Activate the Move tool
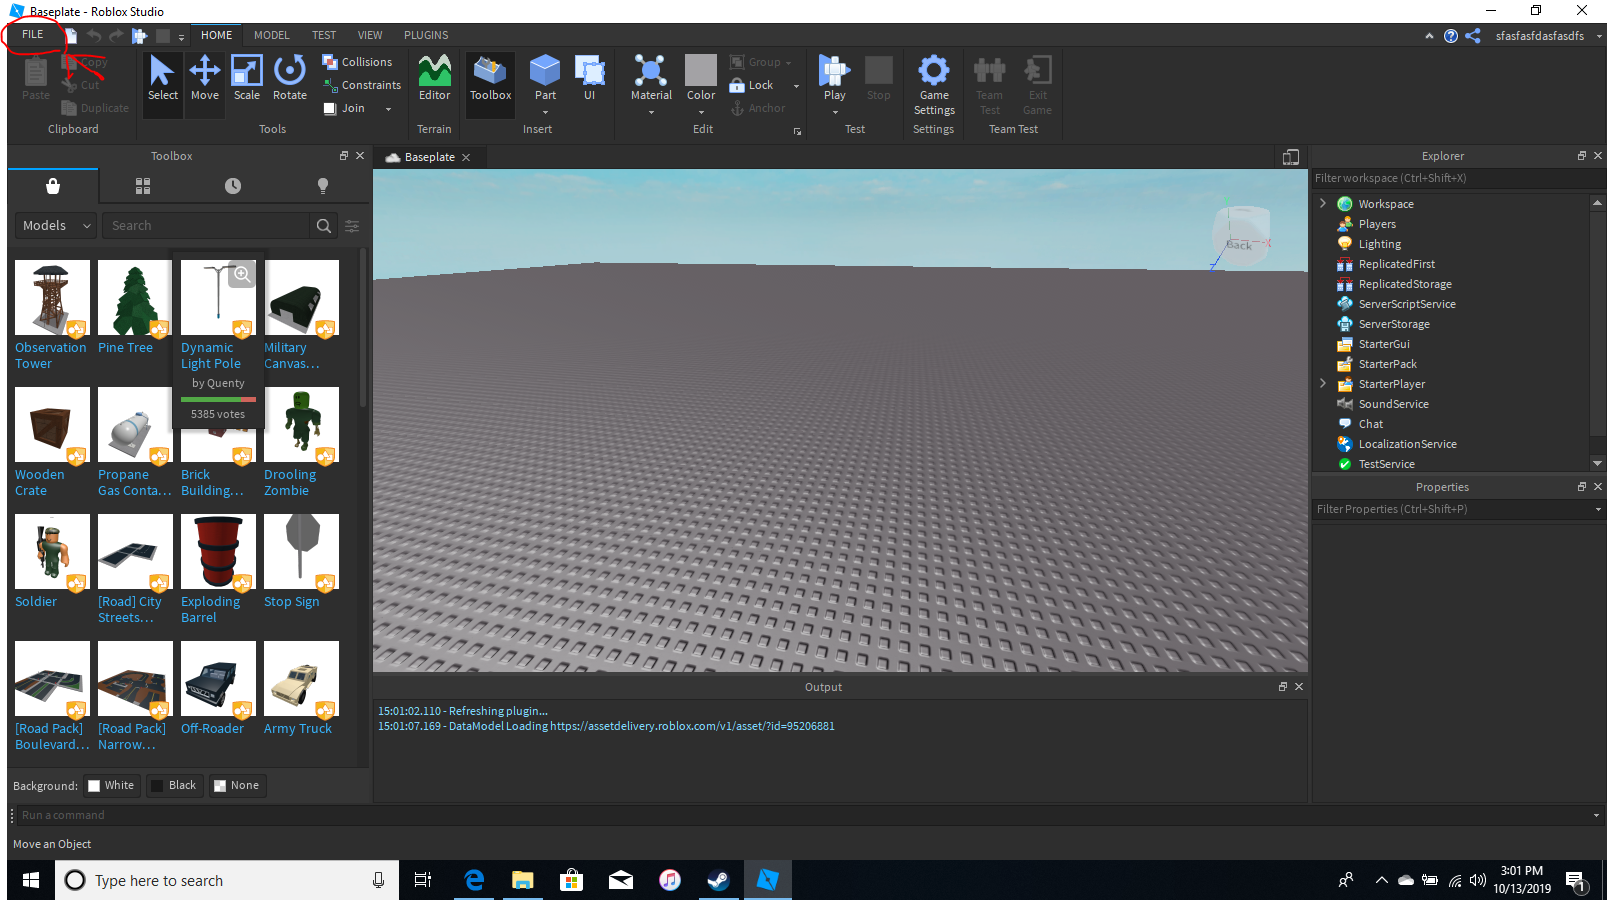Screen dimensions: 1607x900 205,78
